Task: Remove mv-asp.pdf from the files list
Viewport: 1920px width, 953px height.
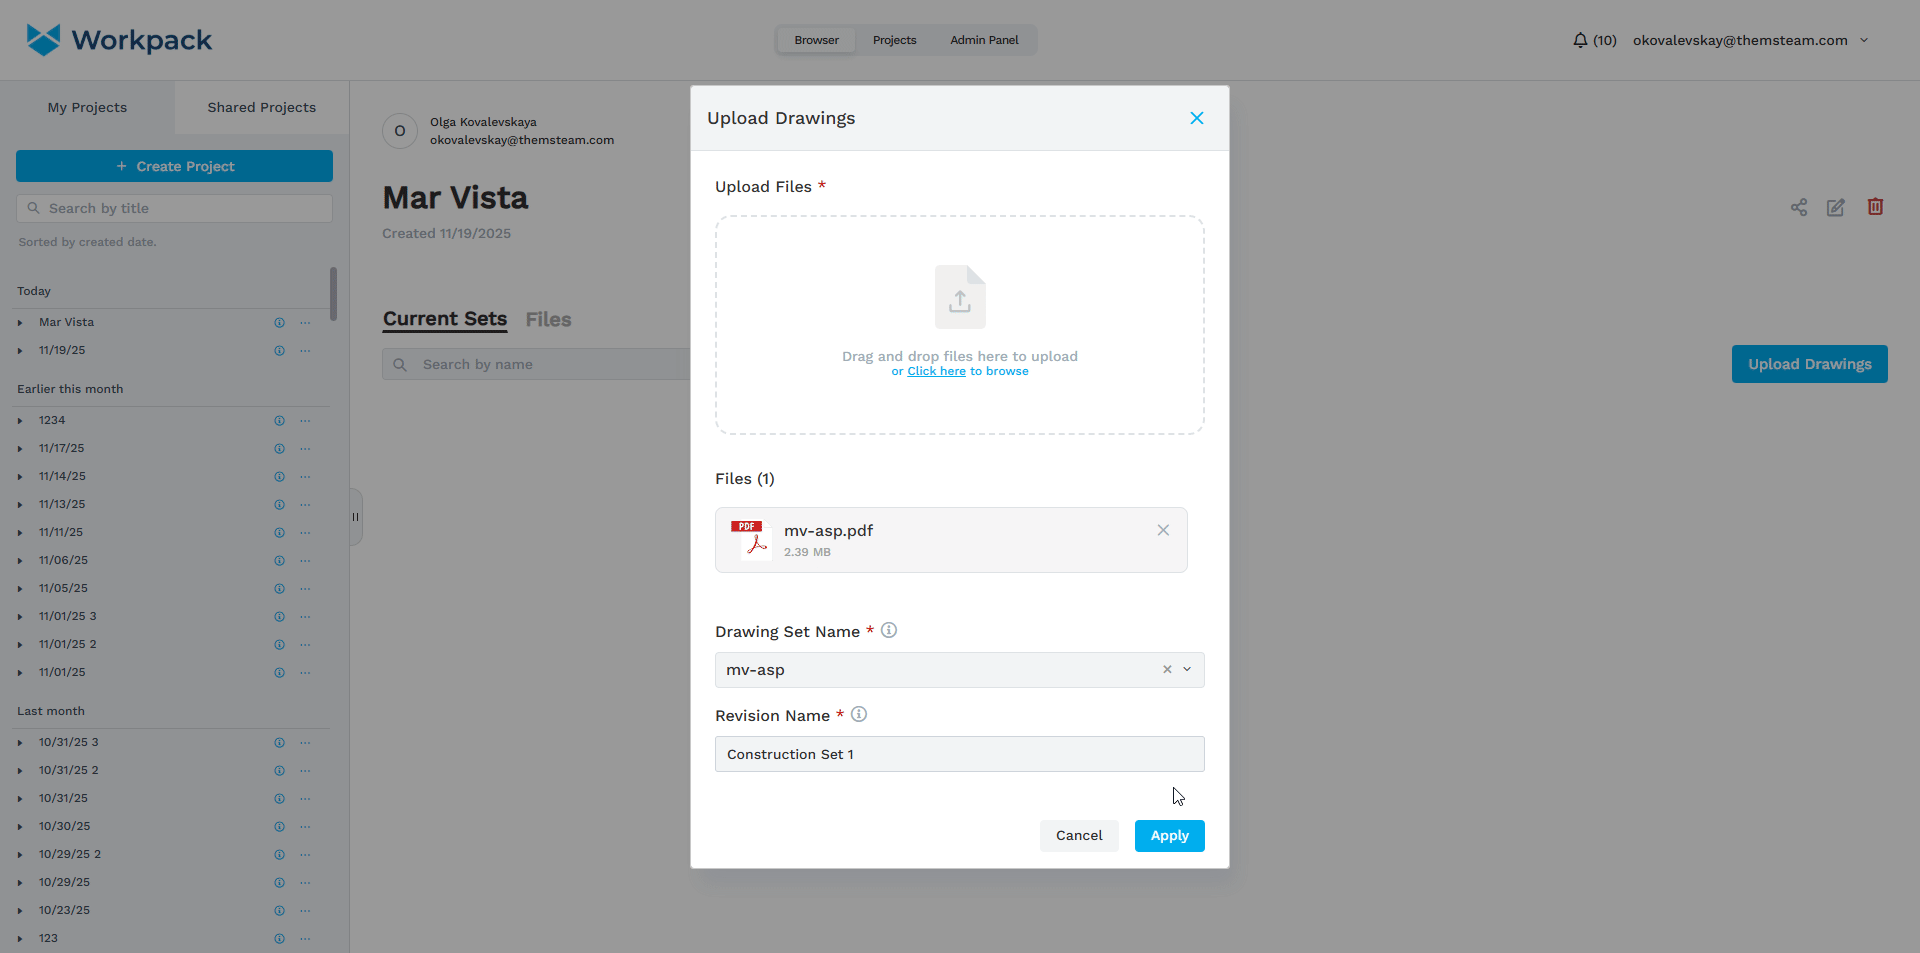Action: (1163, 530)
